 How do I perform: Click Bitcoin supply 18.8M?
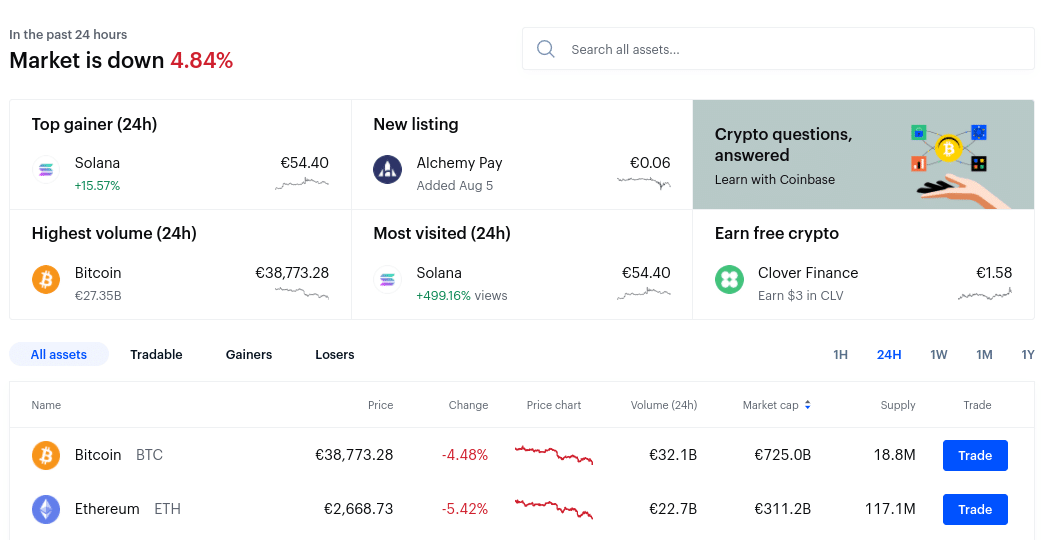point(895,455)
